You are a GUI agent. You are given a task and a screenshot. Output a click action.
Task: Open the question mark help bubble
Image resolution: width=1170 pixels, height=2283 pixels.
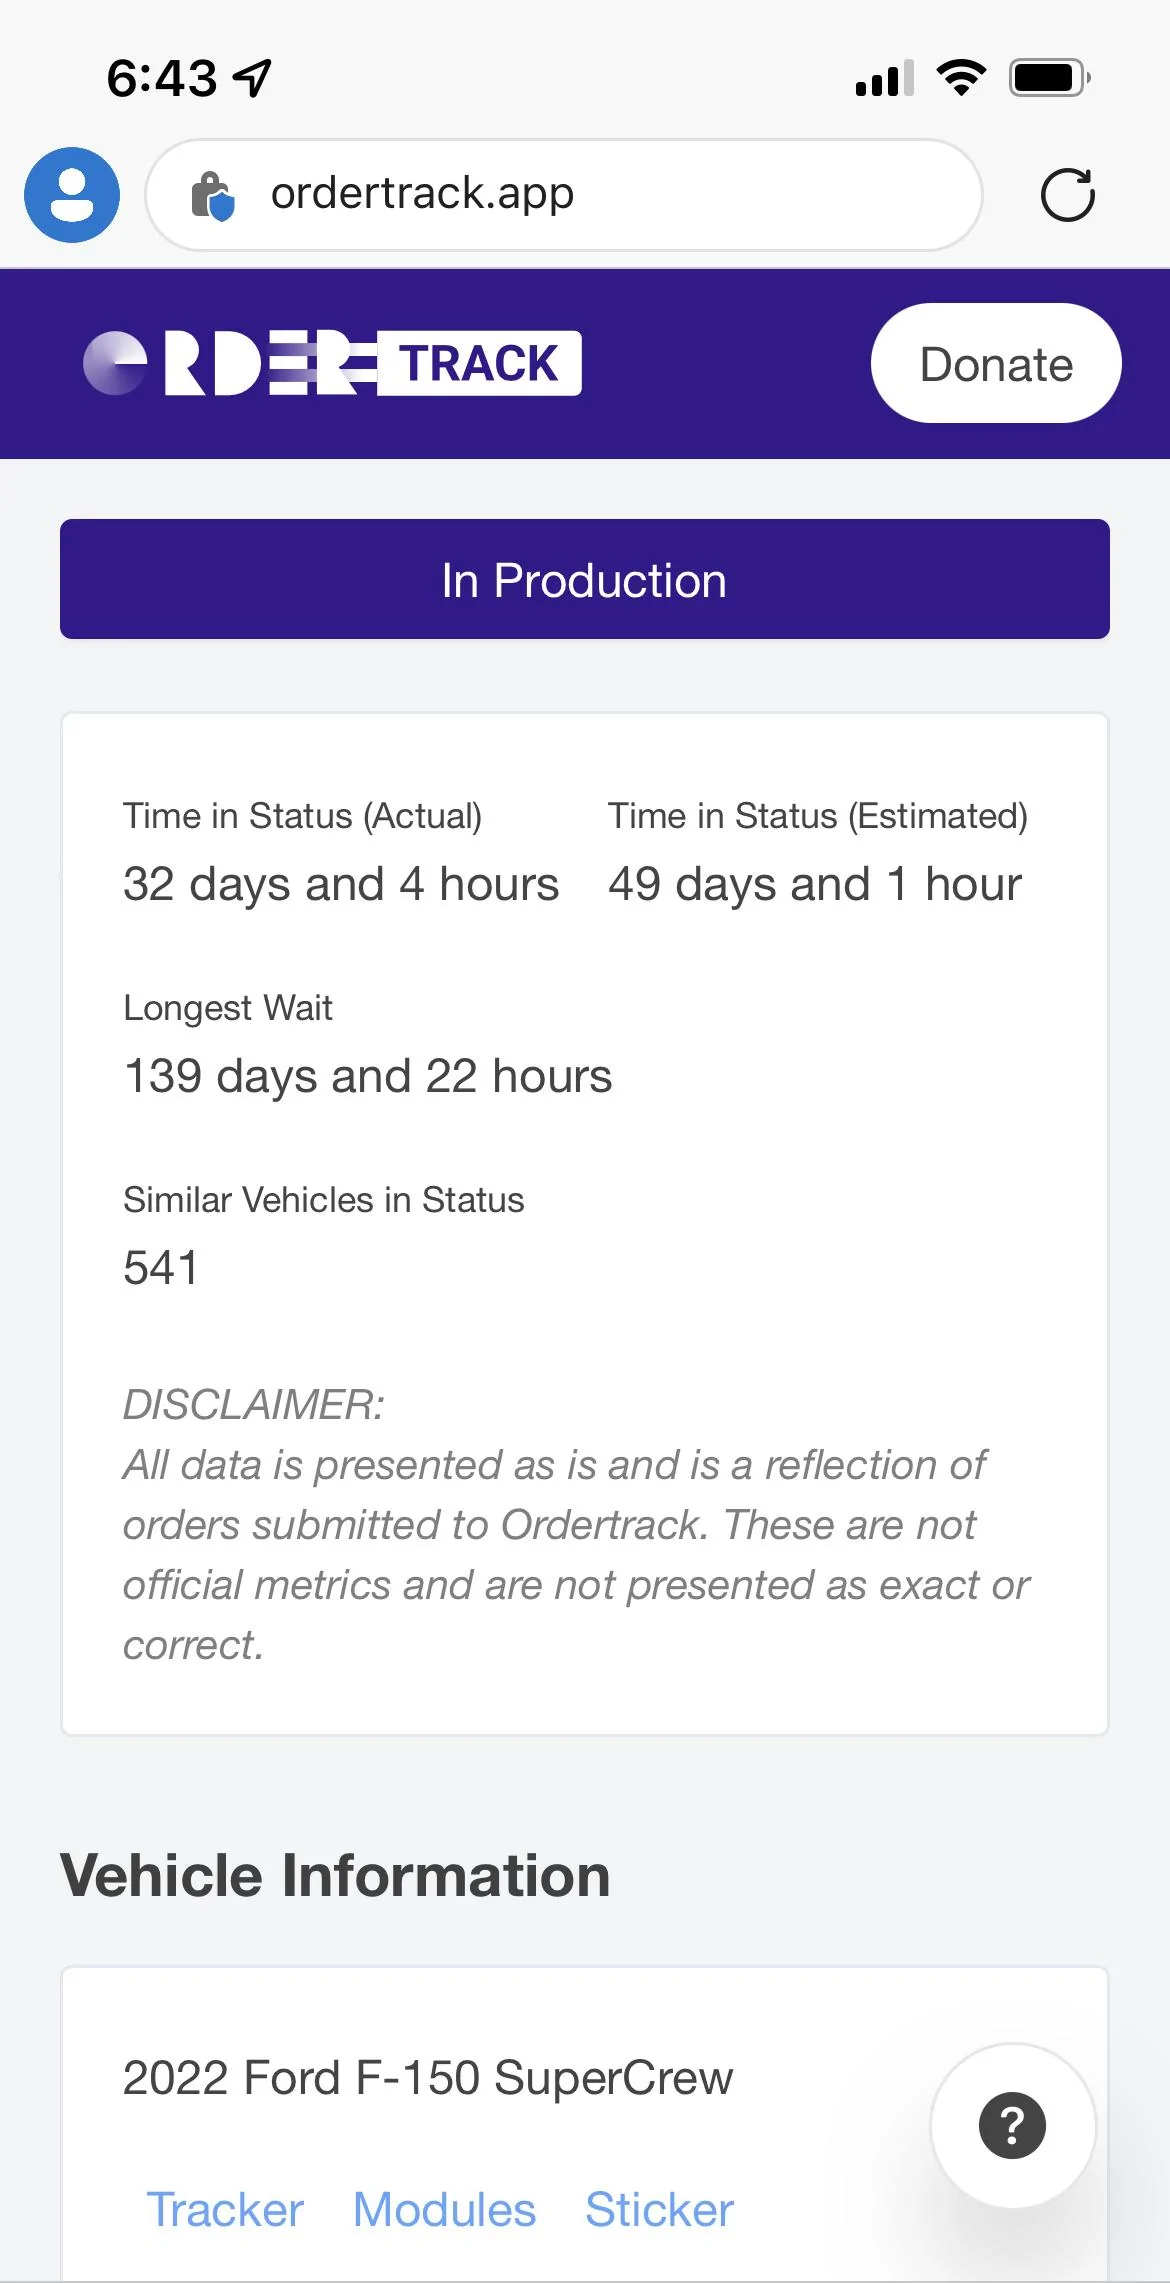(1012, 2125)
